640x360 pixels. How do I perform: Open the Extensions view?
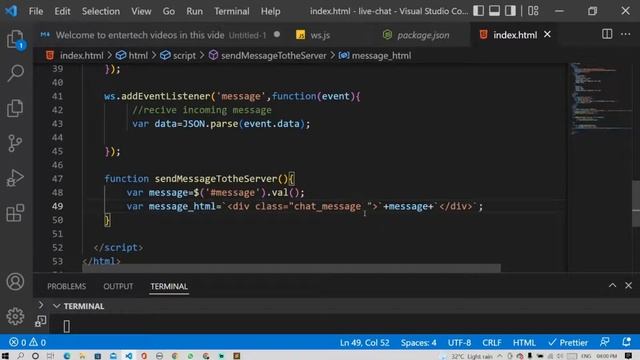[16, 213]
